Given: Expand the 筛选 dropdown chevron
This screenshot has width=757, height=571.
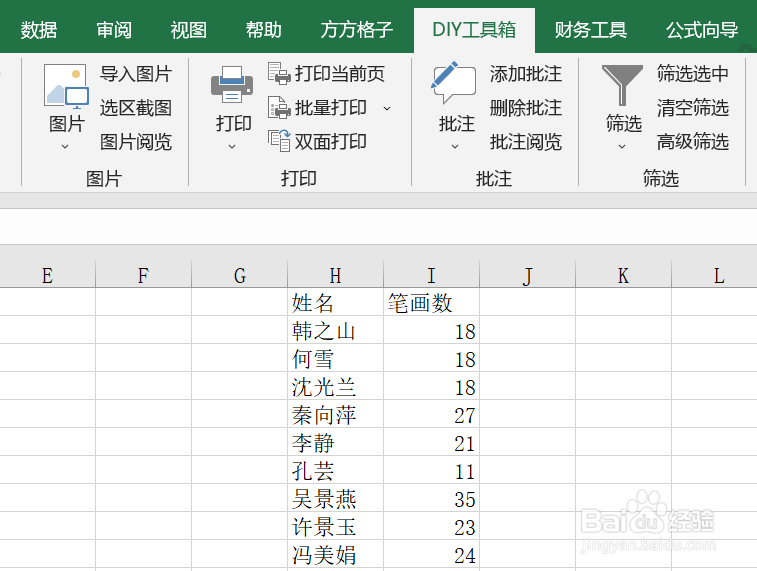Looking at the screenshot, I should tap(622, 146).
